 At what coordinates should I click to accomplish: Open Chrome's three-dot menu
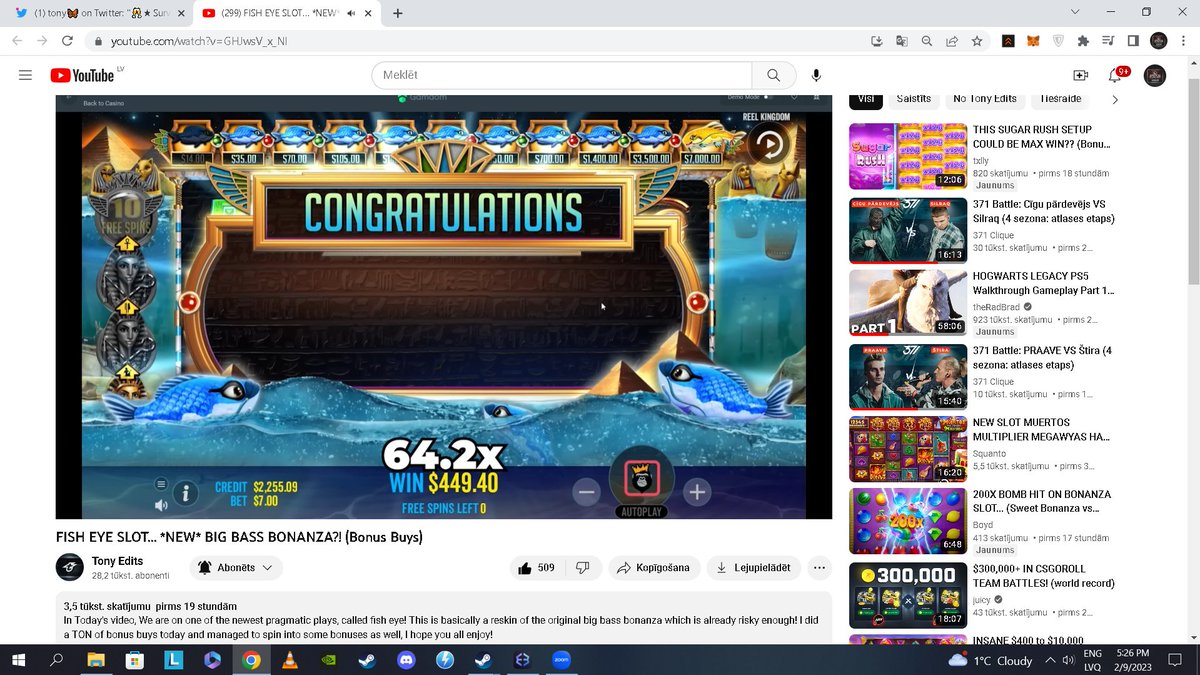1184,41
